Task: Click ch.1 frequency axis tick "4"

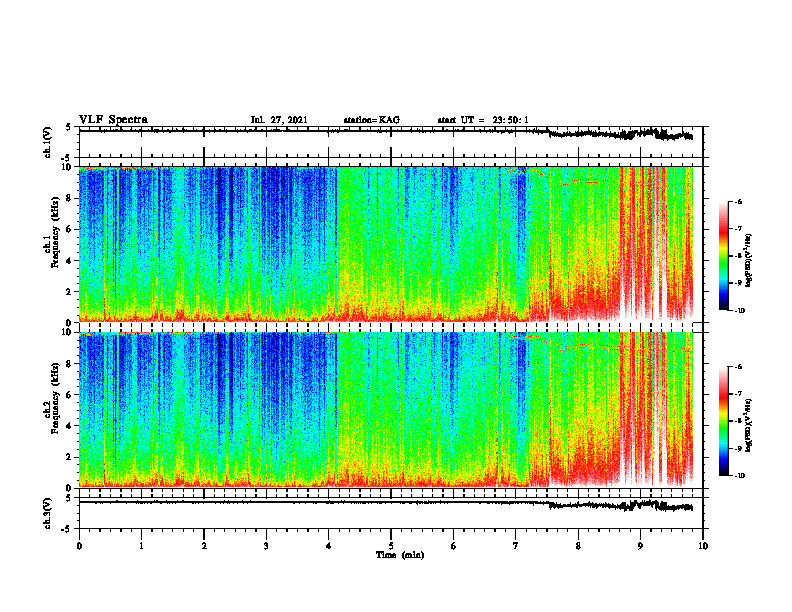Action: pos(70,261)
